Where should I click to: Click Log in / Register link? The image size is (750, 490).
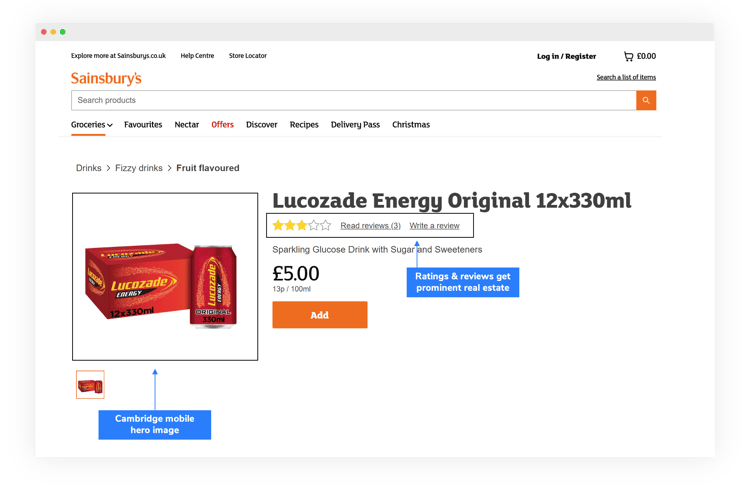[x=566, y=56]
